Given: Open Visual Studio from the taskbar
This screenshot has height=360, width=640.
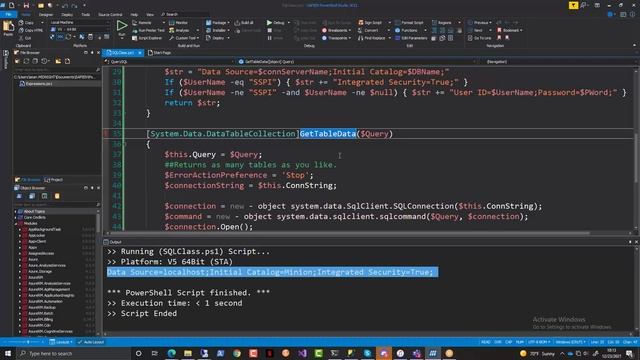Looking at the screenshot, I should click(302, 353).
